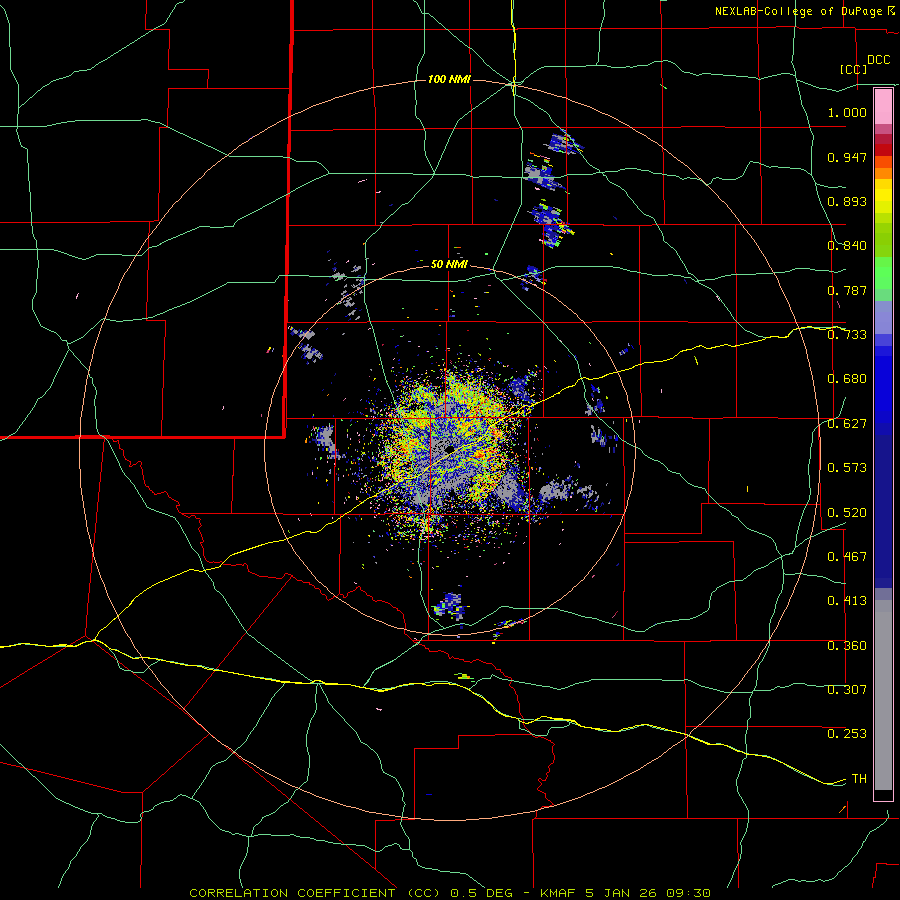Click the 0.733 value on the color scale
This screenshot has height=900, width=900.
pos(847,335)
